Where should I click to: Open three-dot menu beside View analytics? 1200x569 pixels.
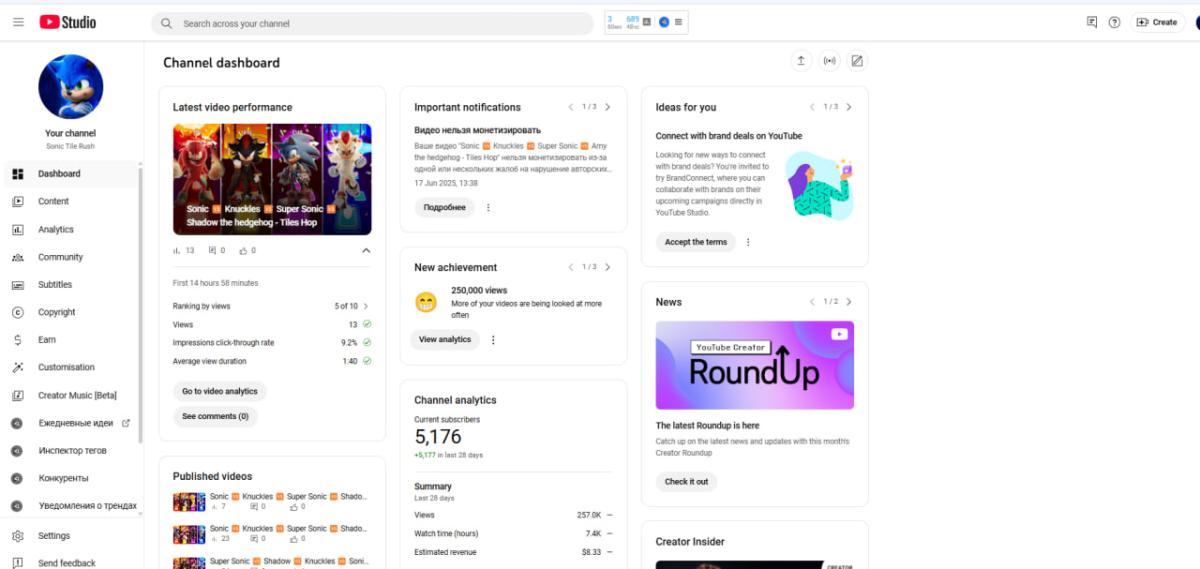[493, 340]
